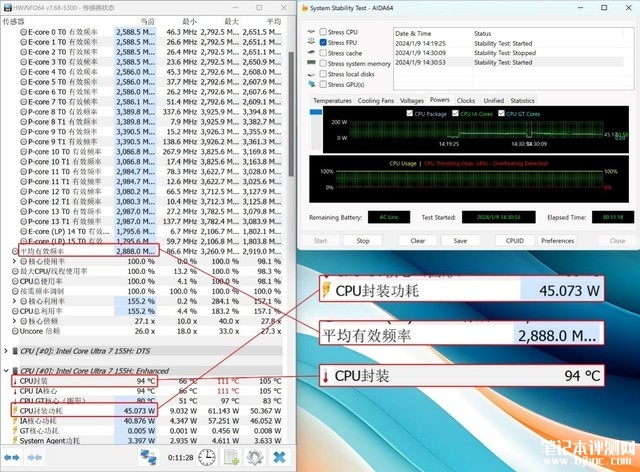The image size is (640, 472).
Task: Select the 最大CPU/线程使用率 sensor row
Action: click(147, 271)
